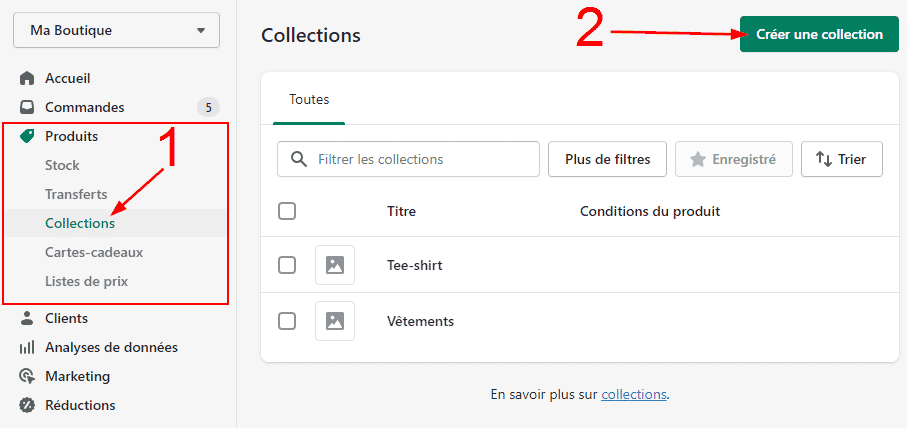Open the Ma Boutique store dropdown
Image resolution: width=907 pixels, height=428 pixels.
(116, 30)
